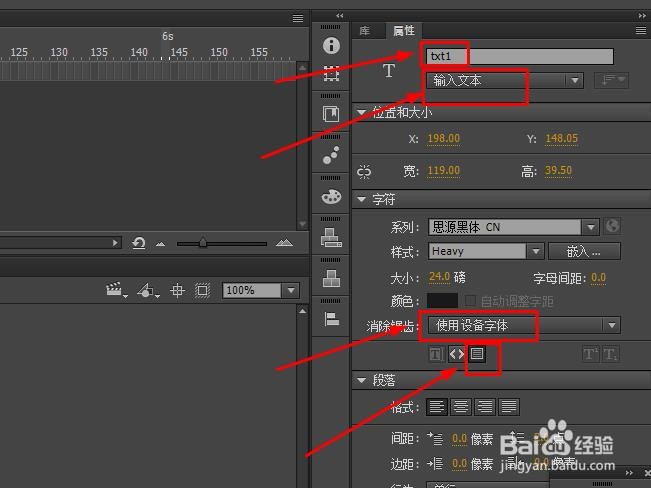Open the Info panel icon

pos(331,45)
